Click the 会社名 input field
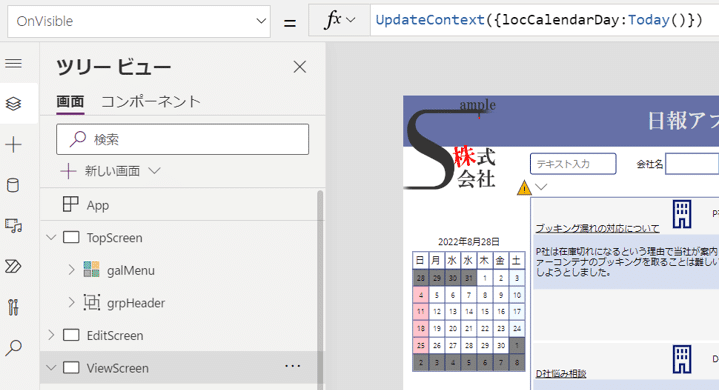The width and height of the screenshot is (719, 390). pyautogui.click(x=692, y=164)
